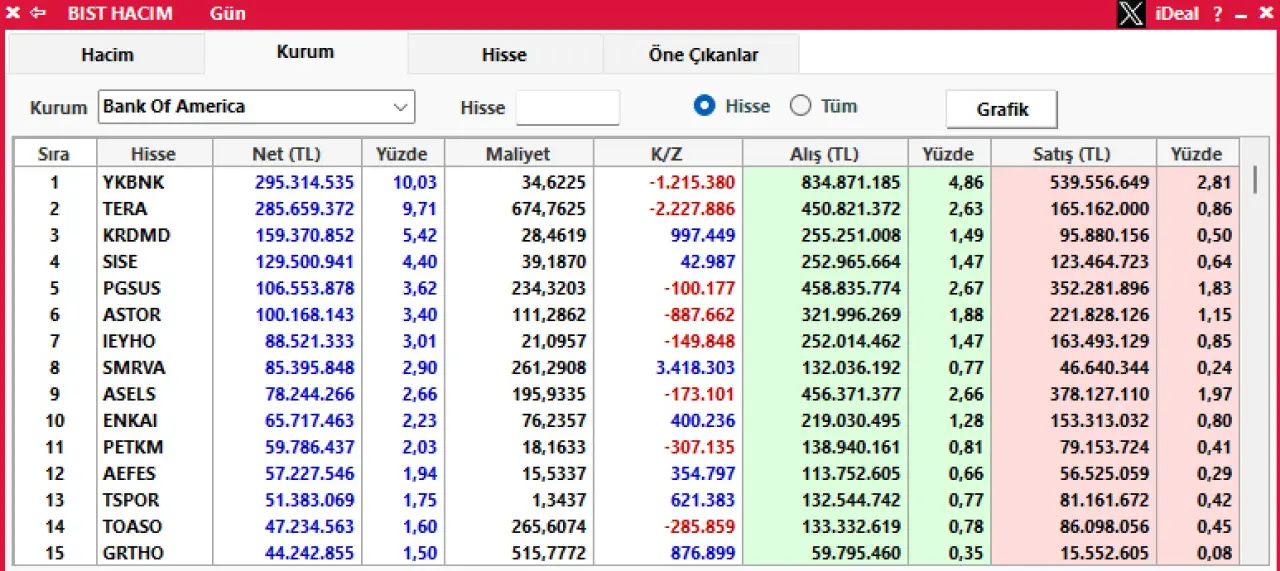Screen dimensions: 1280x571
Task: Click the iDeal label in title bar
Action: (x=1177, y=14)
